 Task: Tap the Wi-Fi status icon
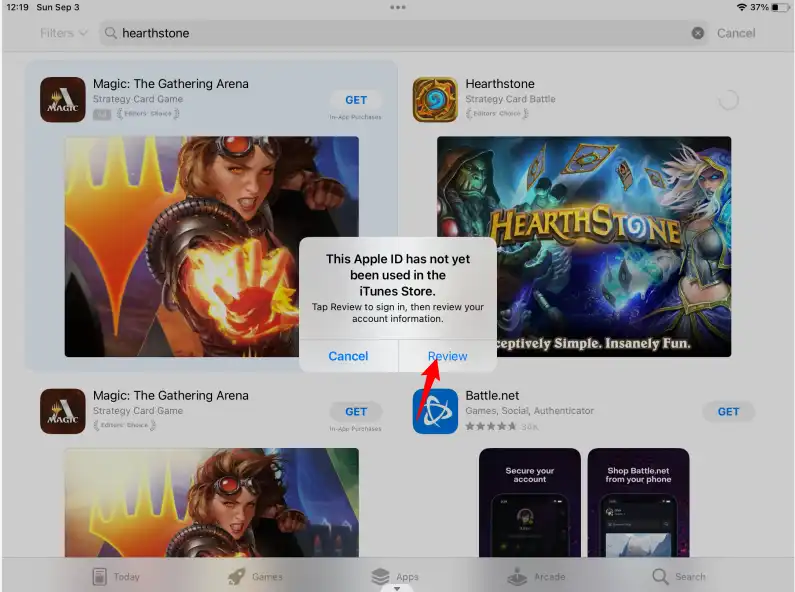[x=741, y=7]
